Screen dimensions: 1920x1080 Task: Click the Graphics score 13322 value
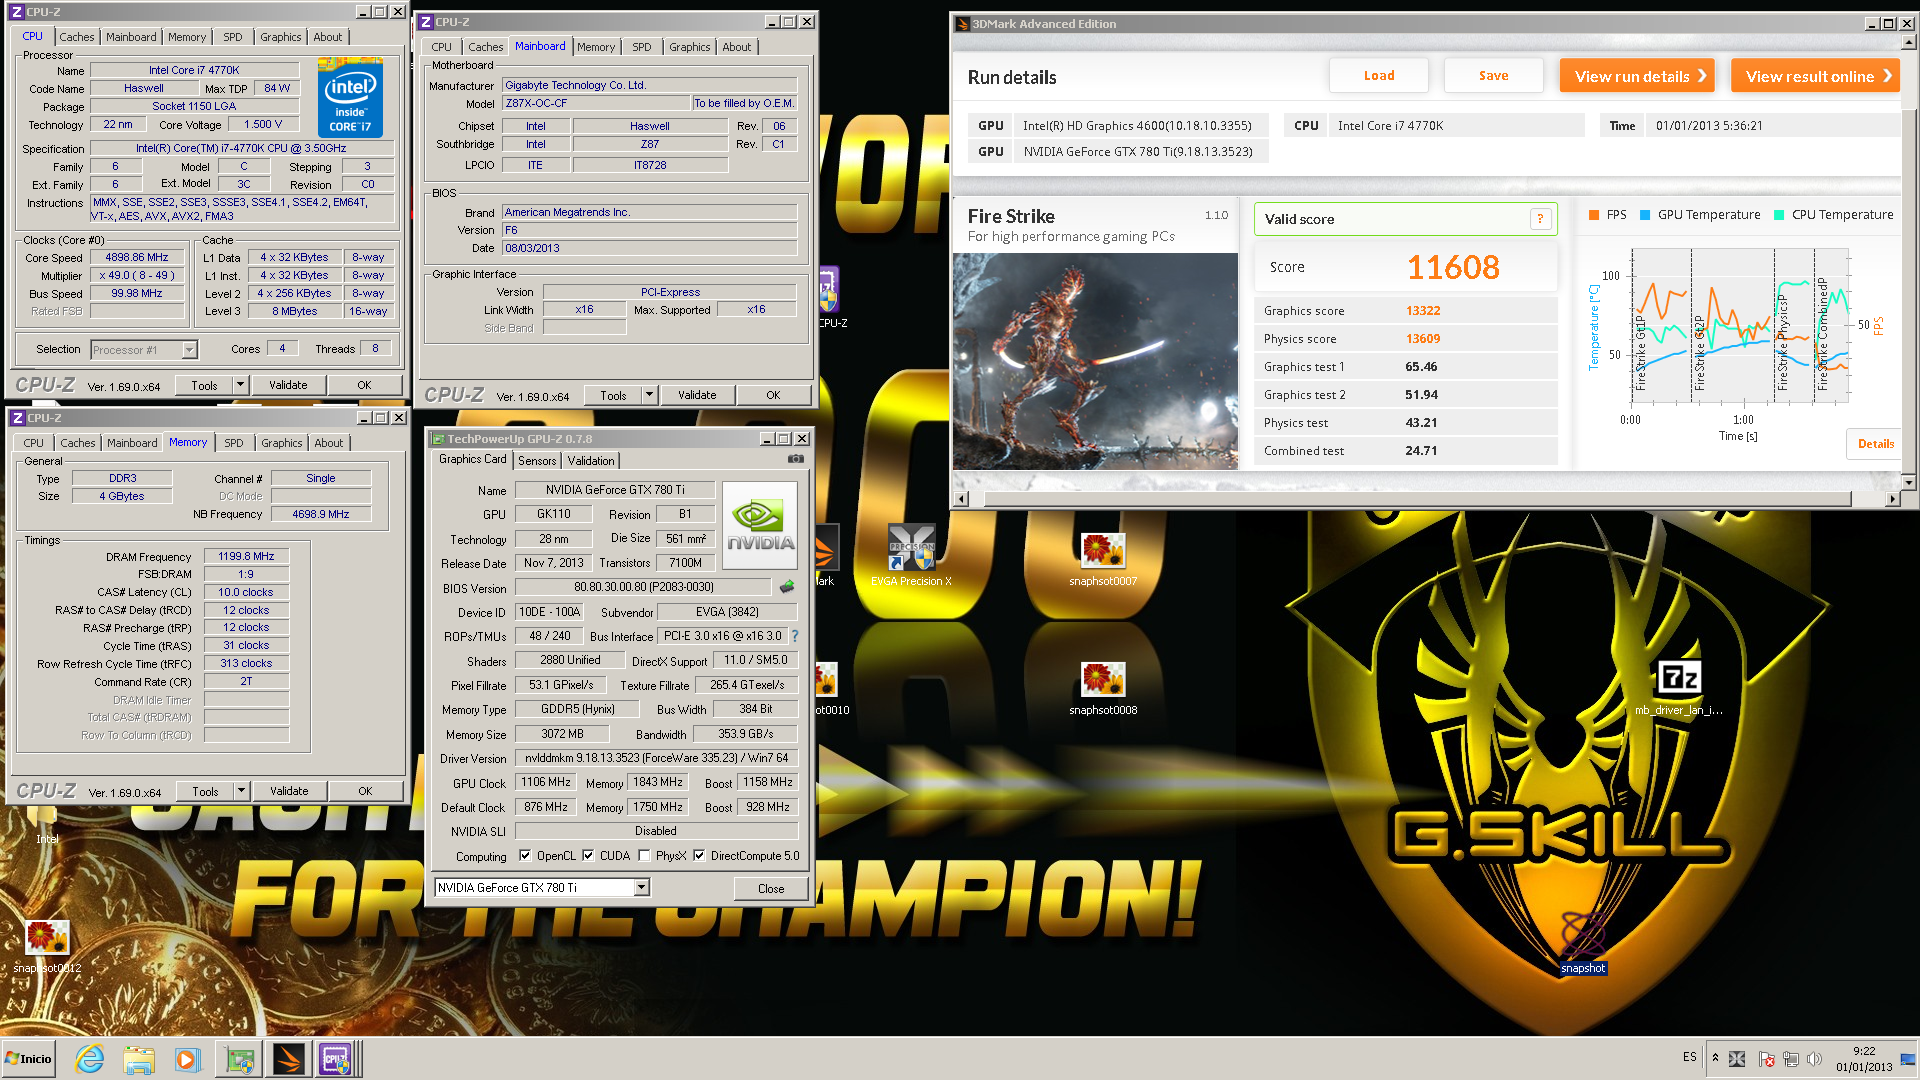(1422, 311)
